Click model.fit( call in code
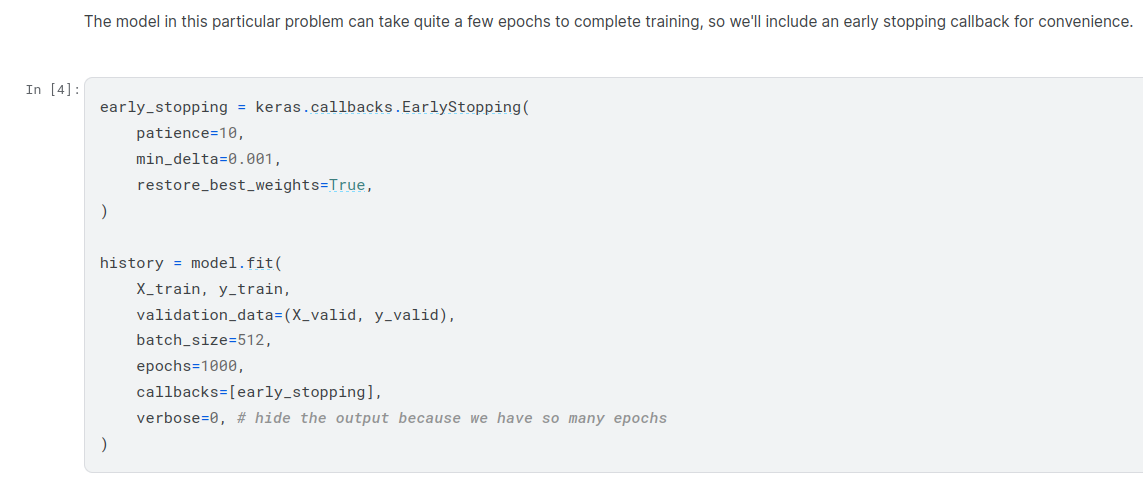Viewport: 1143px width, 477px height. [x=236, y=263]
